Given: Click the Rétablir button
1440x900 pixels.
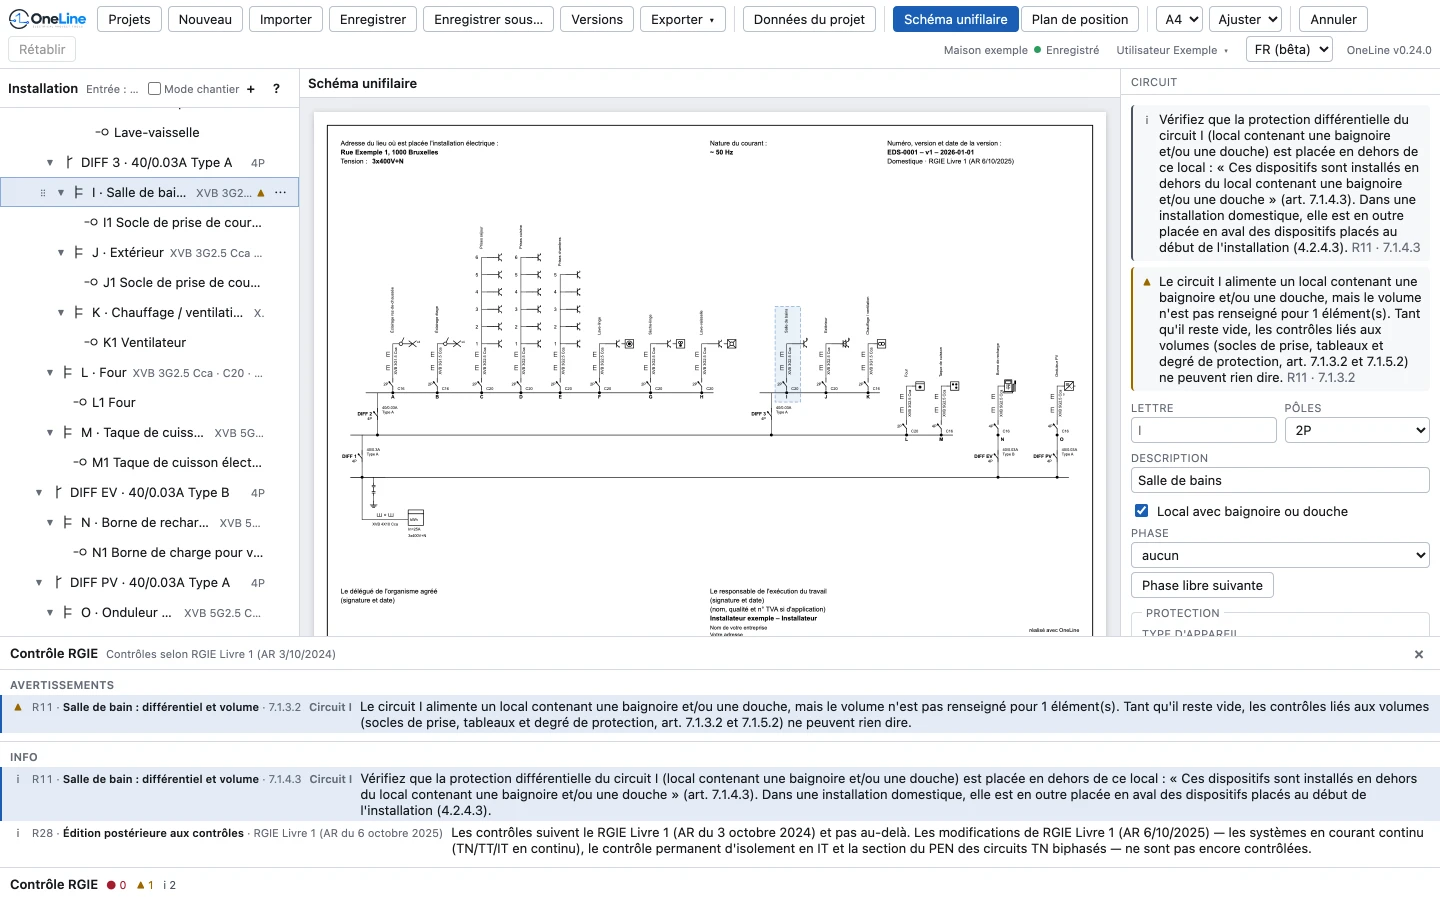Looking at the screenshot, I should [x=42, y=49].
